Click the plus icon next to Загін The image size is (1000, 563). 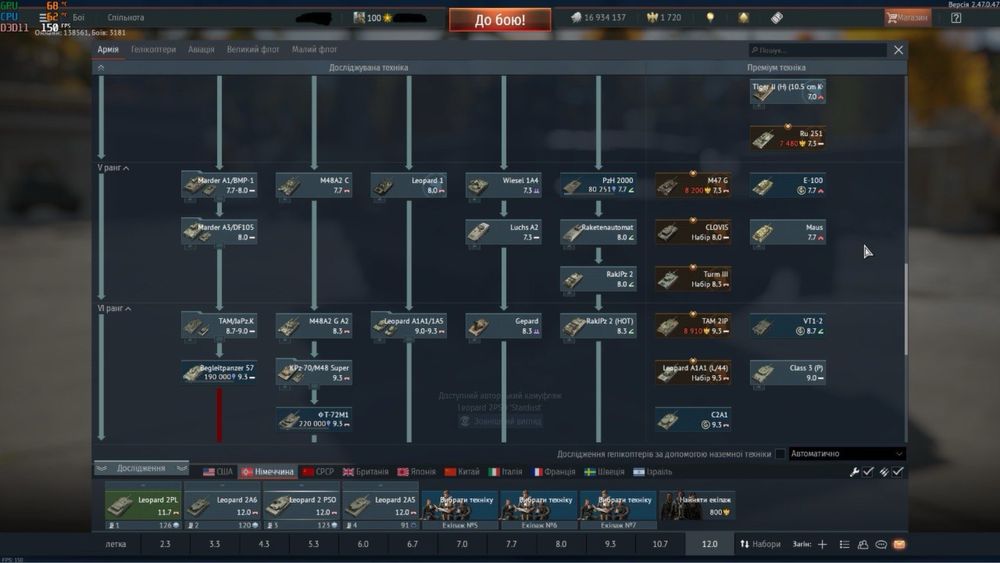click(822, 544)
